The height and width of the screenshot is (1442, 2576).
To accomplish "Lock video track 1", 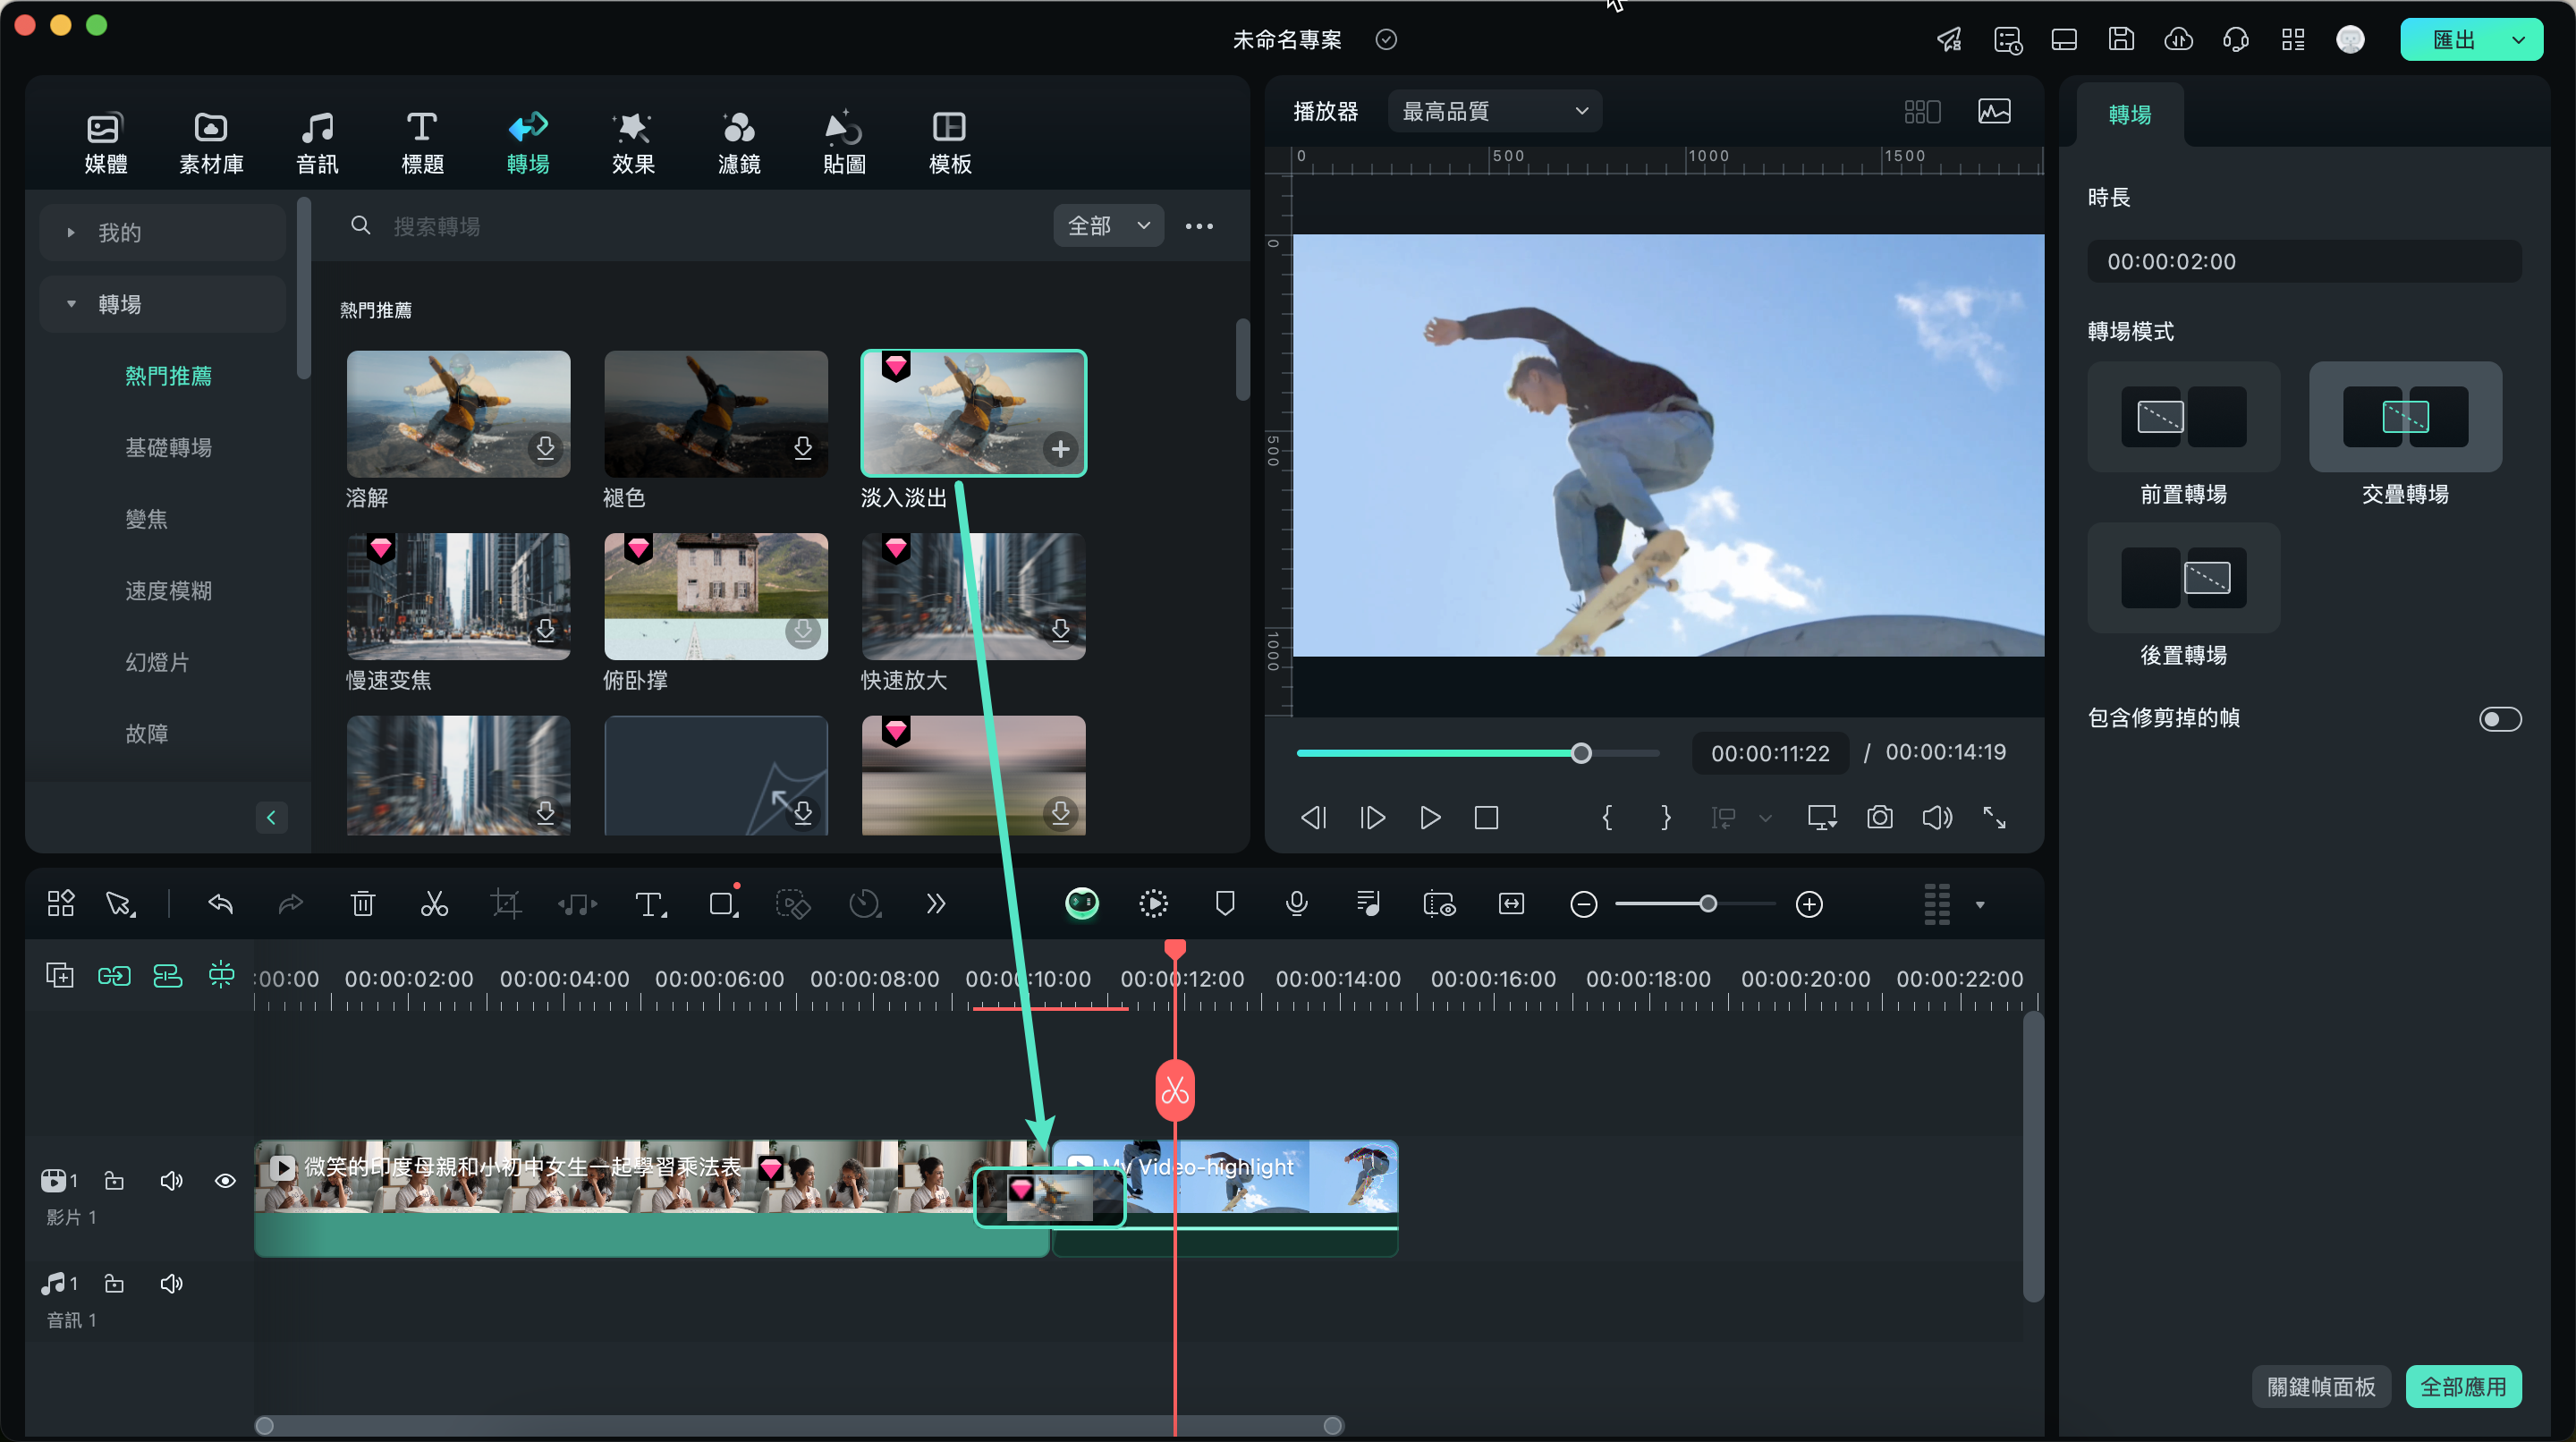I will coord(115,1181).
